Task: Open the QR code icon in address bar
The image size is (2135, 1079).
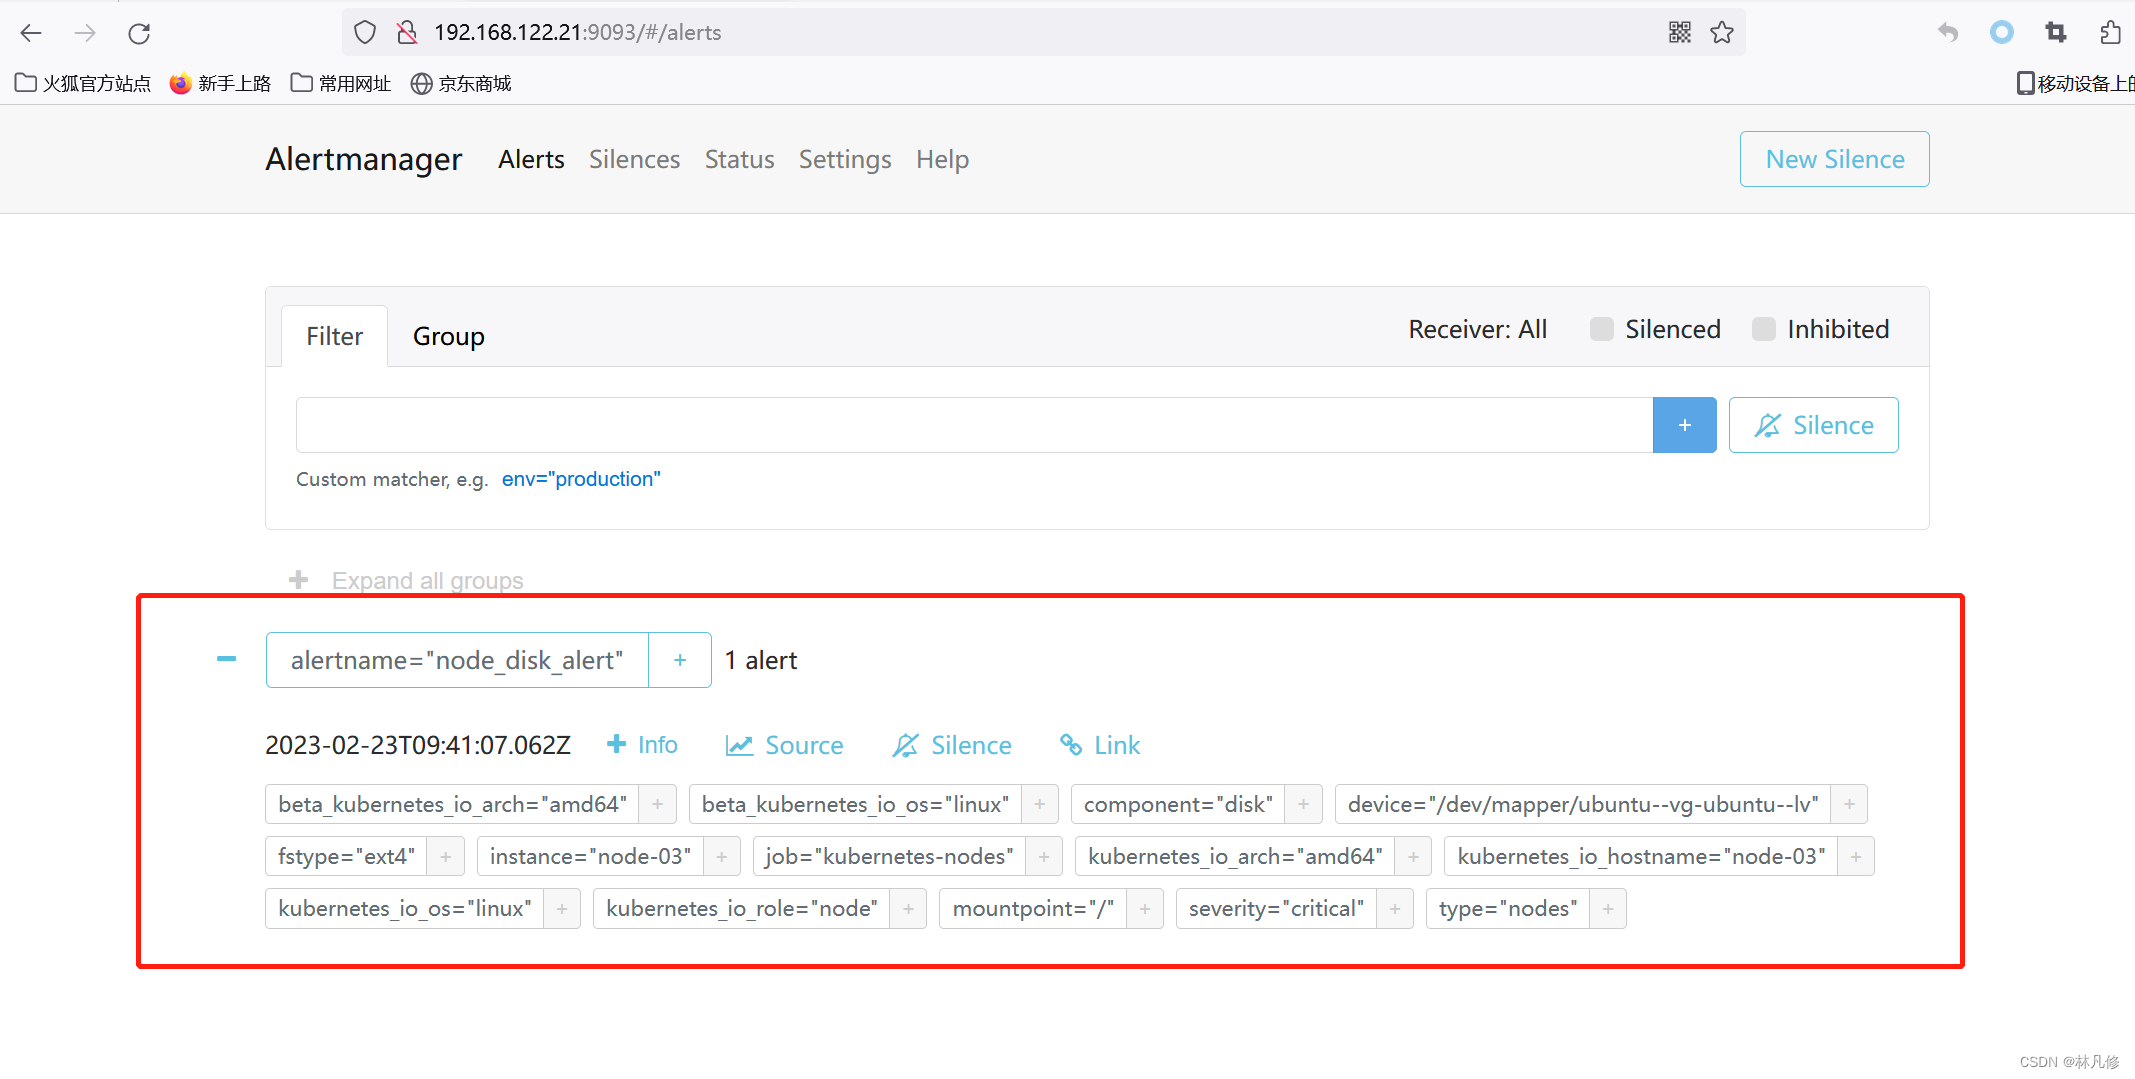Action: 1680,33
